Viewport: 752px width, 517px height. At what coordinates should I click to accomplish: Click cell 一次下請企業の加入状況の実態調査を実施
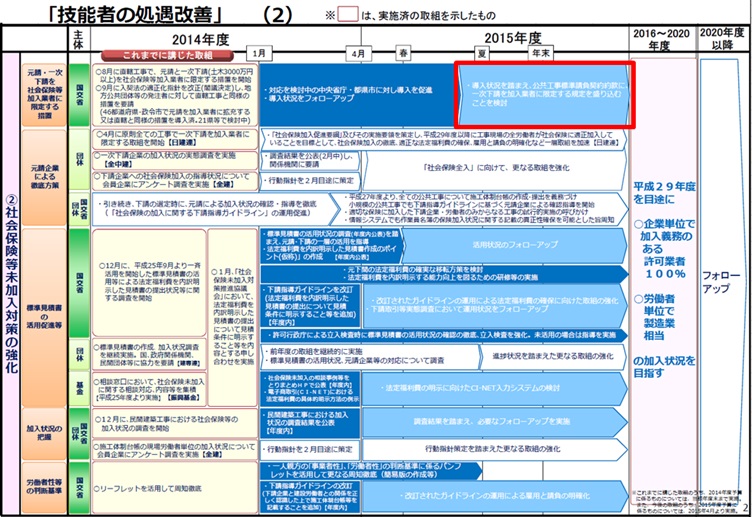175,160
